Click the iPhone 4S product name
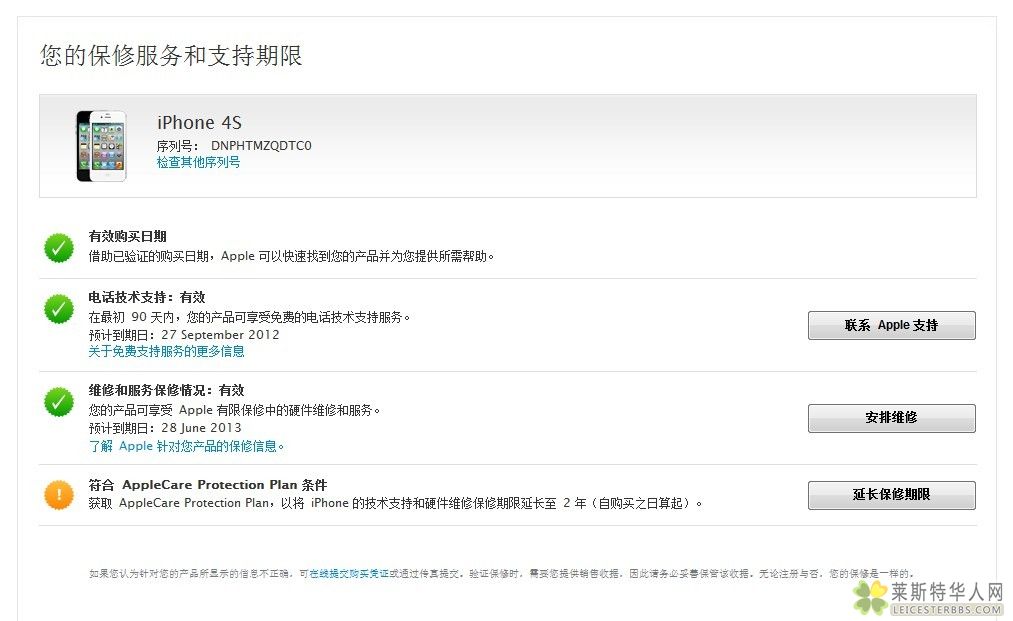This screenshot has height=621, width=1013. point(199,122)
